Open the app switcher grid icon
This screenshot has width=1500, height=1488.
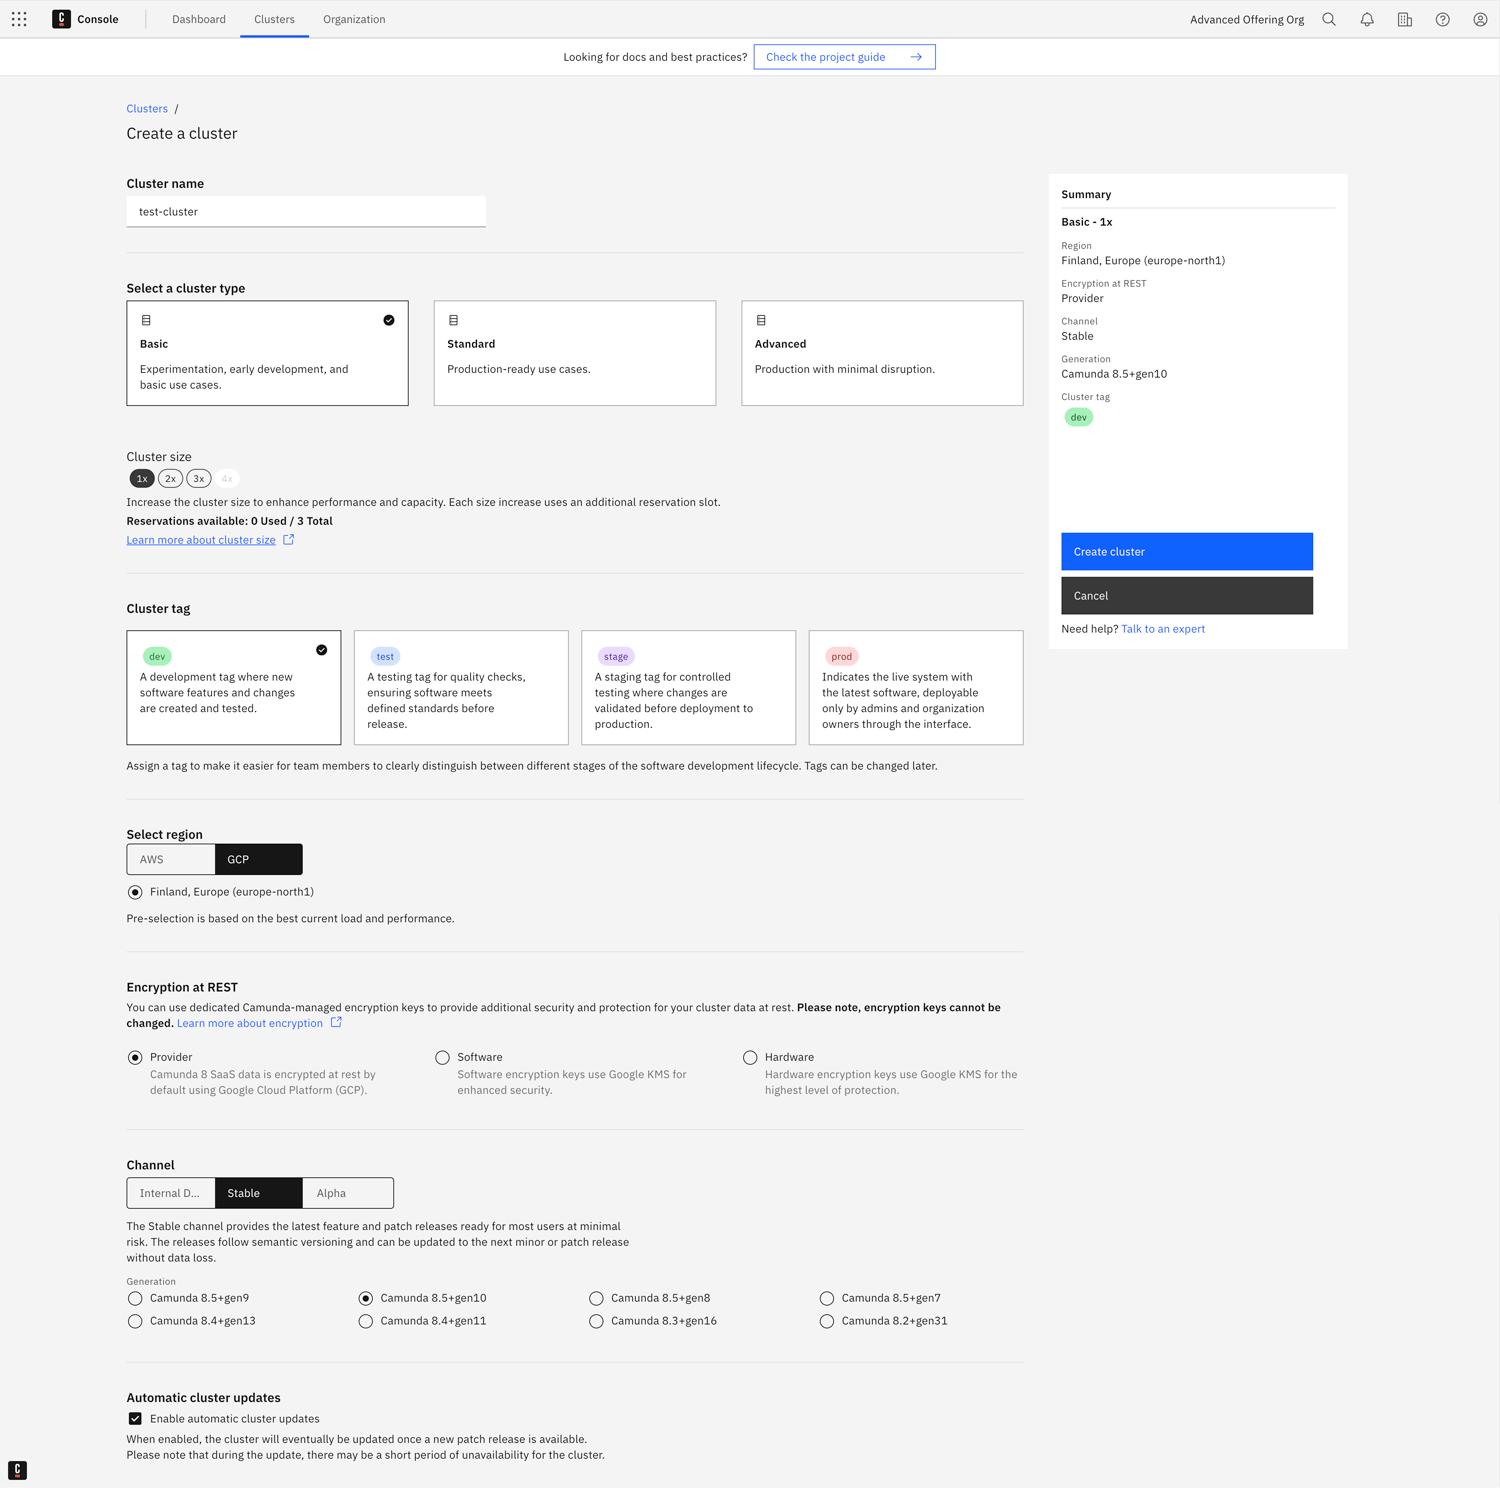(19, 19)
